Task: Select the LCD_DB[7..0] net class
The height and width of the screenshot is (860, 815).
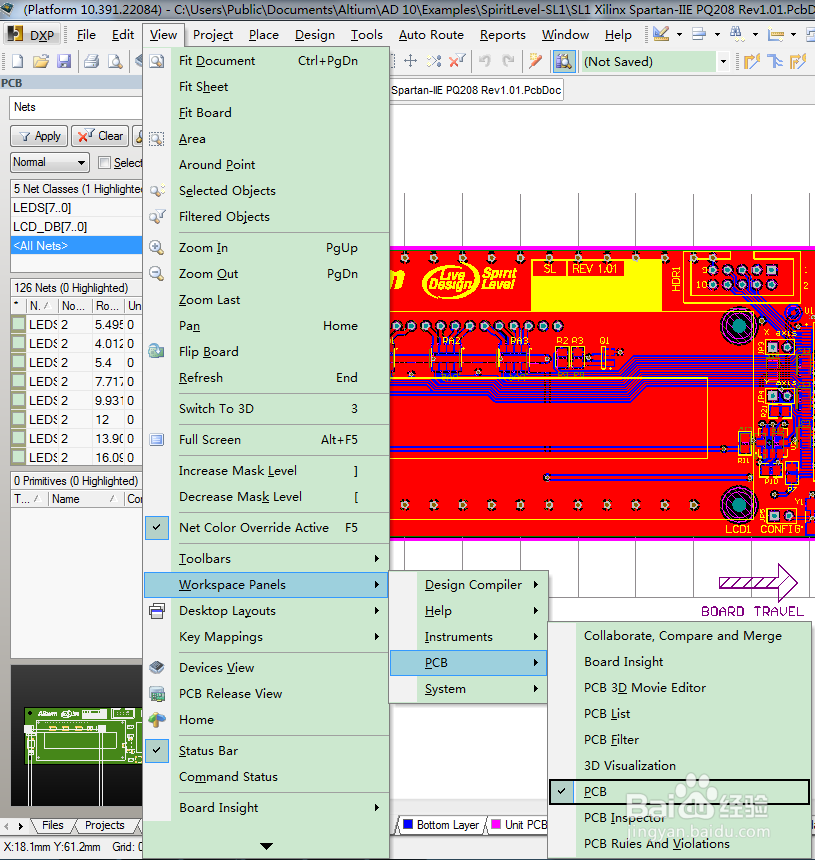Action: click(76, 227)
